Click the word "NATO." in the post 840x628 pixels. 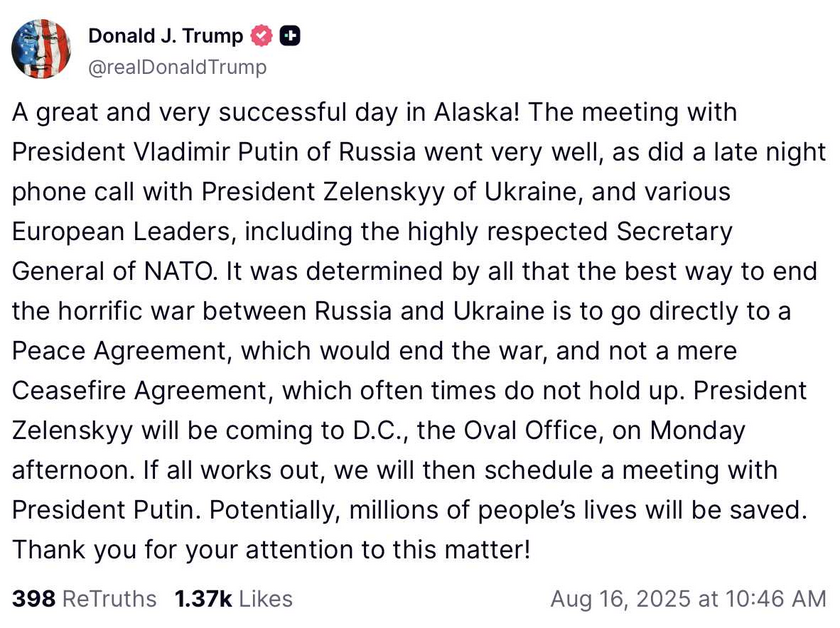pyautogui.click(x=181, y=271)
